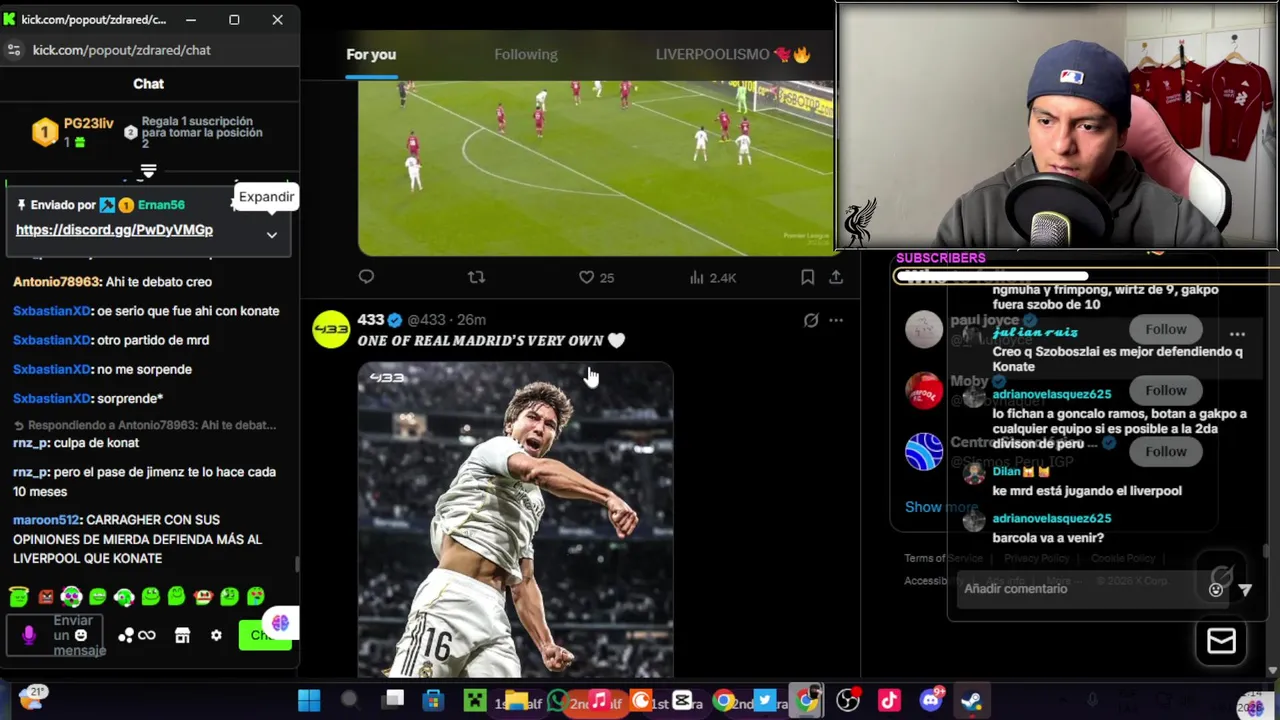Open the LIVERPOOLISMO tab
This screenshot has height=720, width=1280.
(733, 54)
